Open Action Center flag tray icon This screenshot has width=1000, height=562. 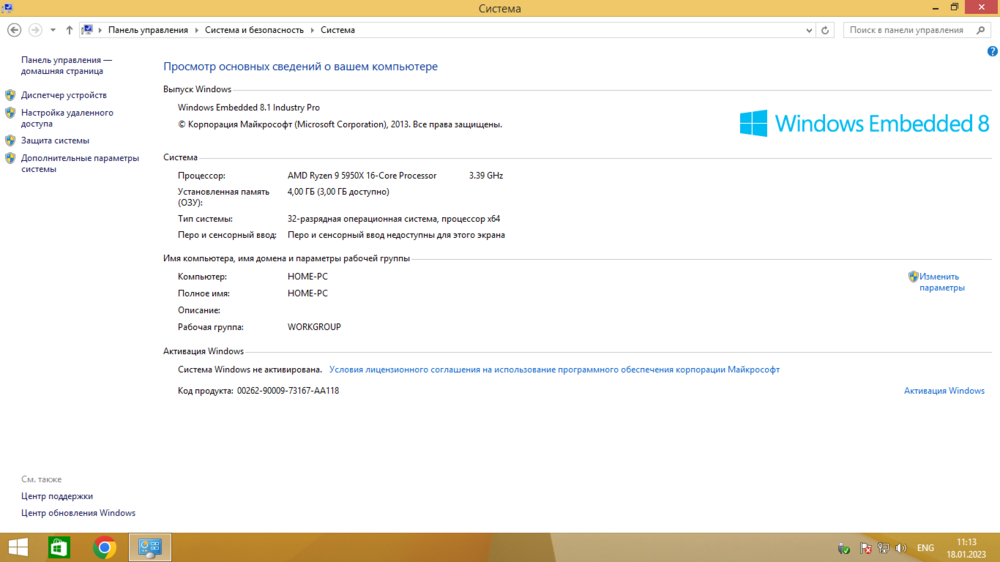click(x=866, y=548)
